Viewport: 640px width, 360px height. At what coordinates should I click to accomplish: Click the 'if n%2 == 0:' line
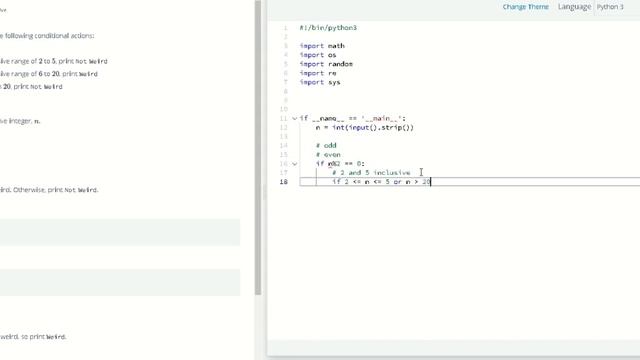[340, 164]
